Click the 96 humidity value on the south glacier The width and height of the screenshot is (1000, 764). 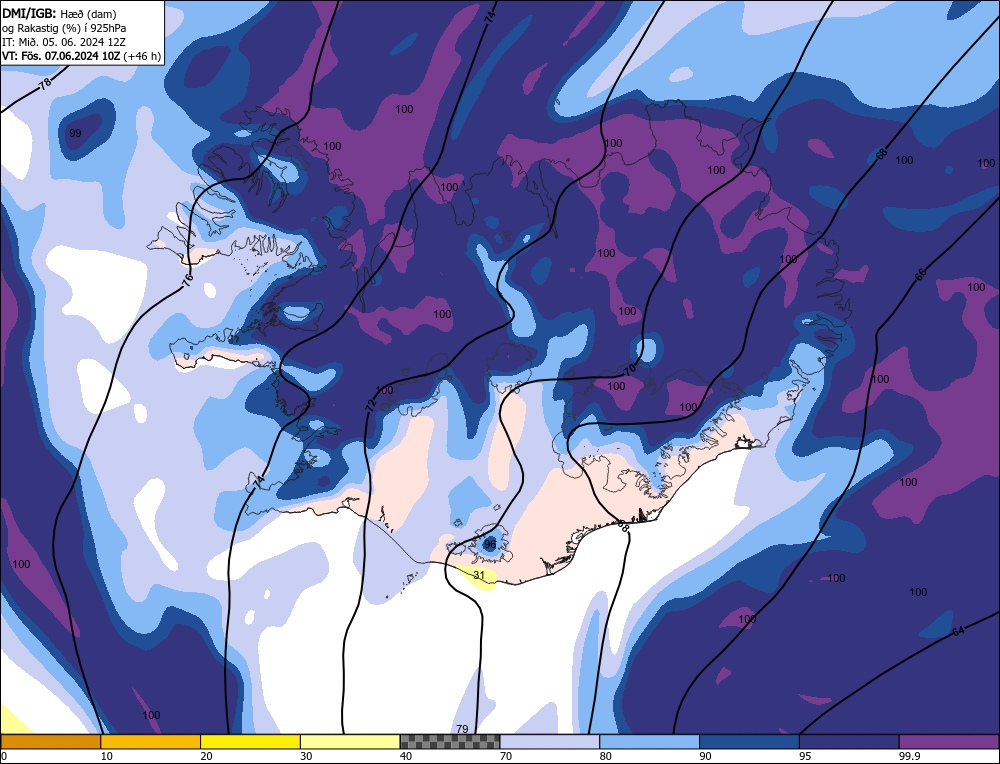490,544
